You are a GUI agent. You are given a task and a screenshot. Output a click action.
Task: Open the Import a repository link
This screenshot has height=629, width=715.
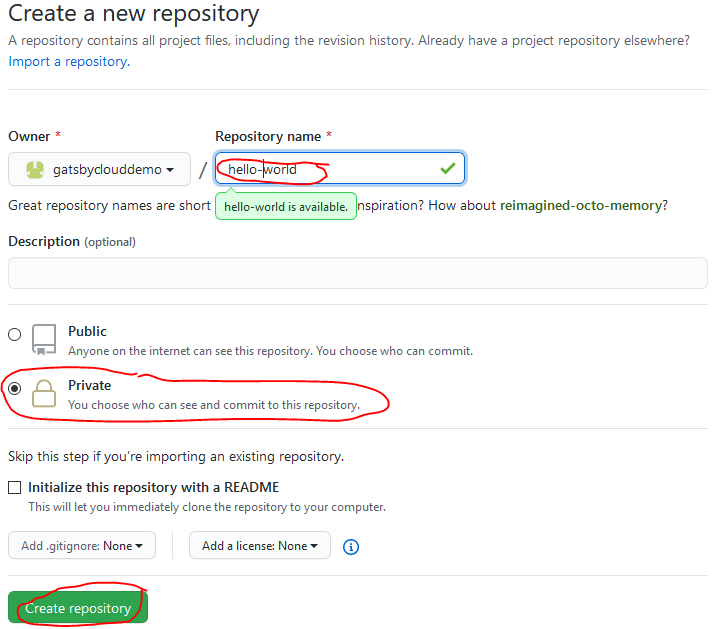click(x=69, y=61)
